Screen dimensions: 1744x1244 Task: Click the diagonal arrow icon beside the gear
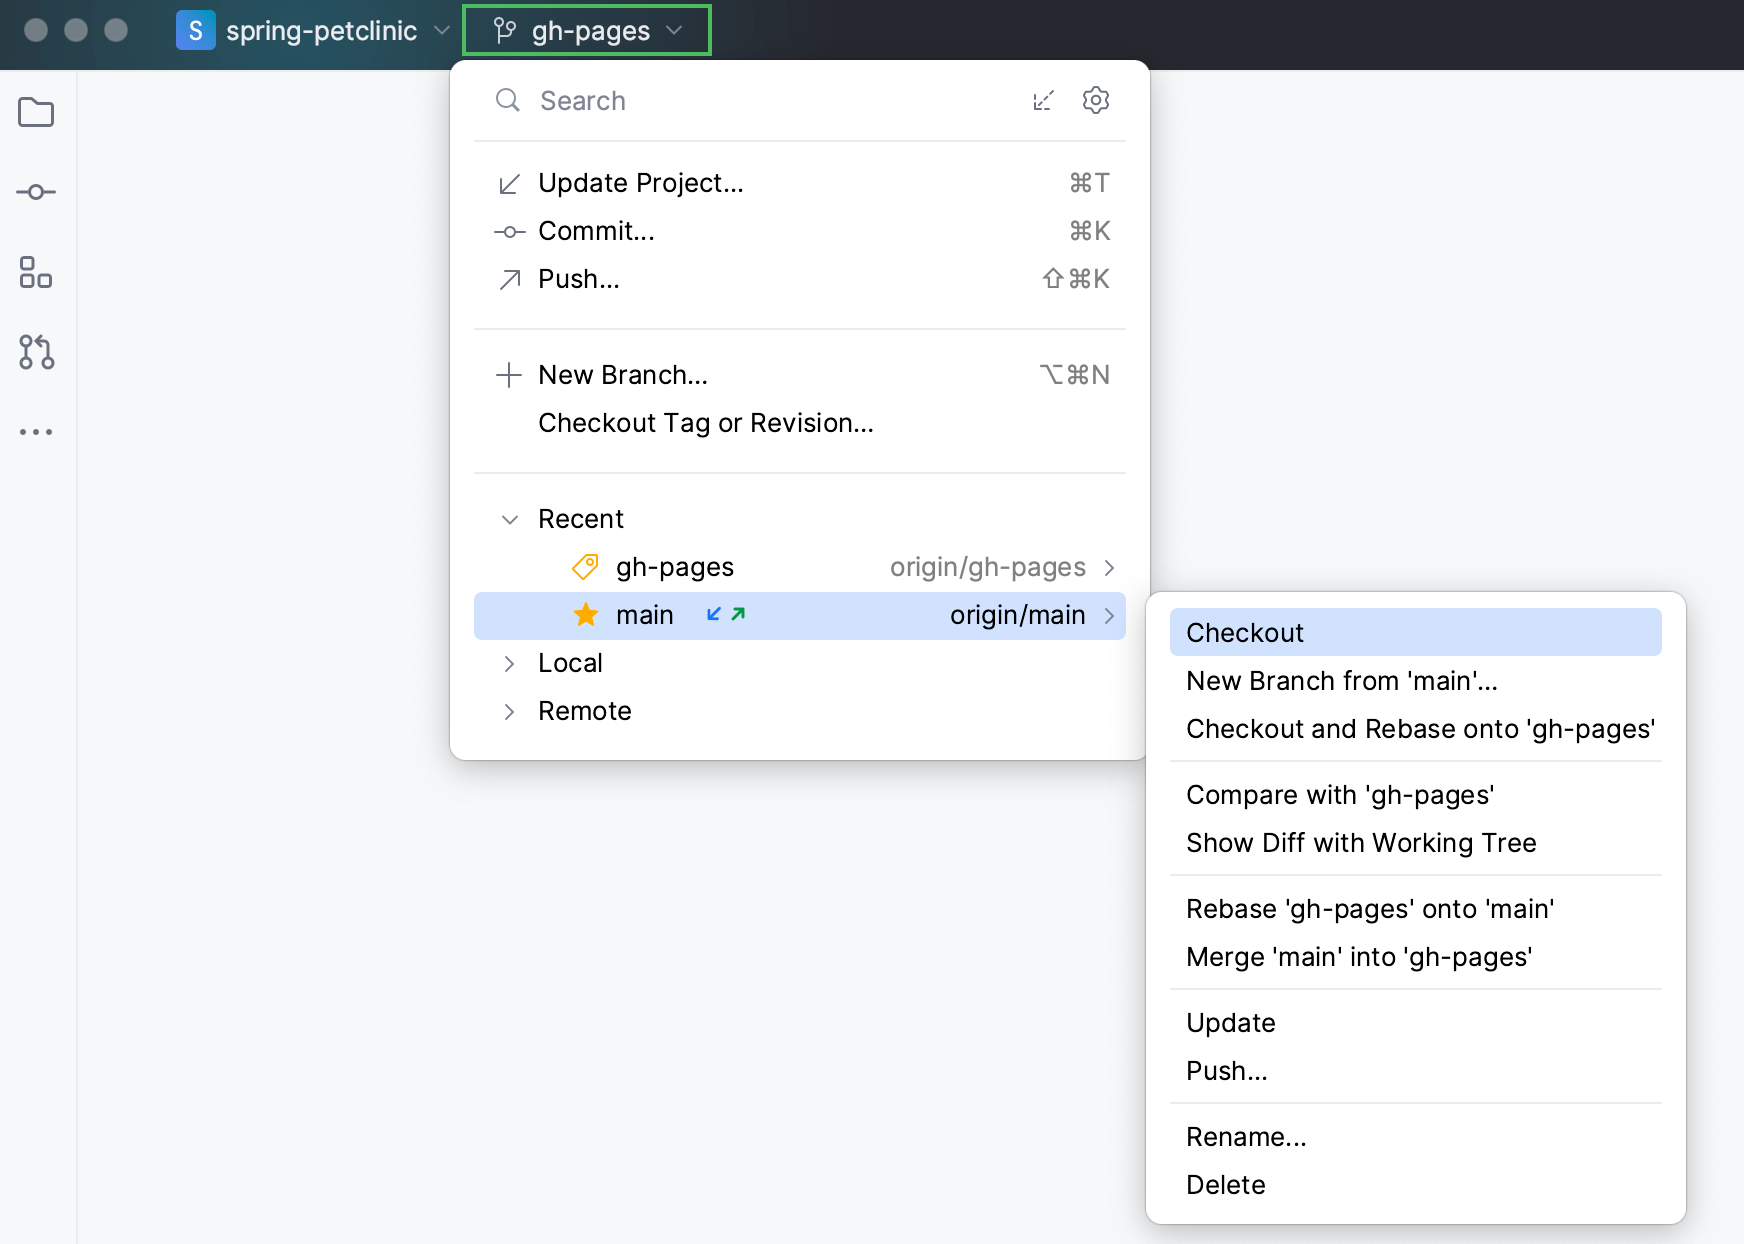1043,100
